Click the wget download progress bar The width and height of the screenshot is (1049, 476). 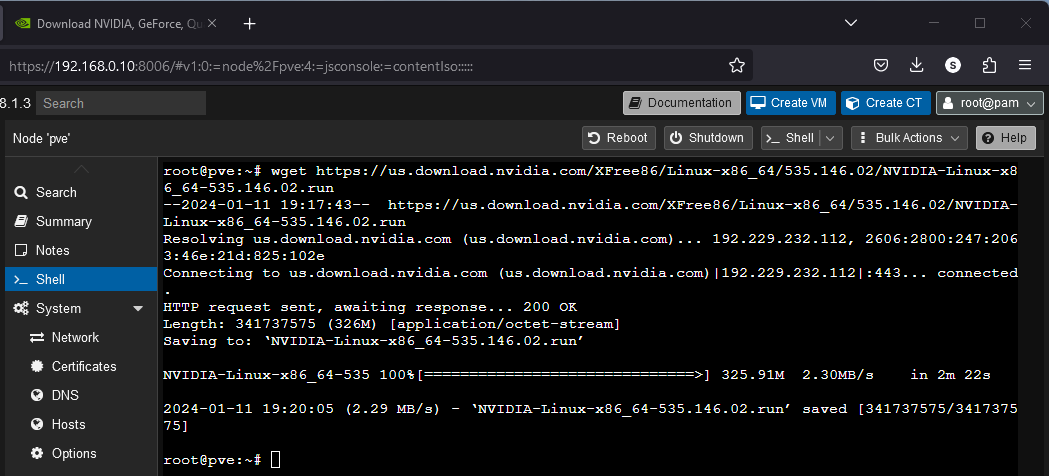[563, 375]
